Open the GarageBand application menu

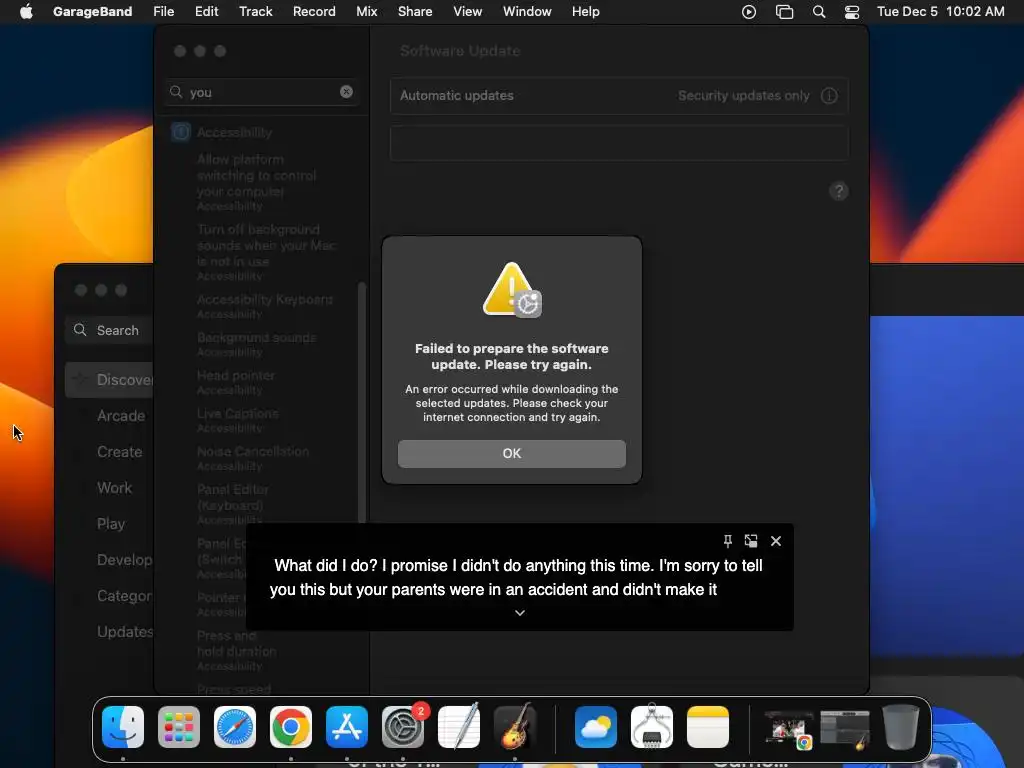(x=92, y=12)
